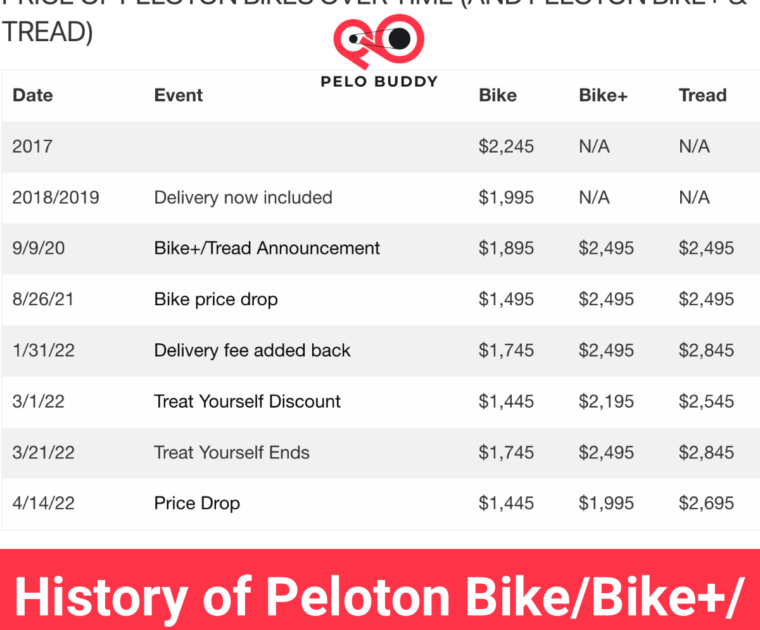
Task: Click the Bike price drop event text
Action: [x=216, y=300]
